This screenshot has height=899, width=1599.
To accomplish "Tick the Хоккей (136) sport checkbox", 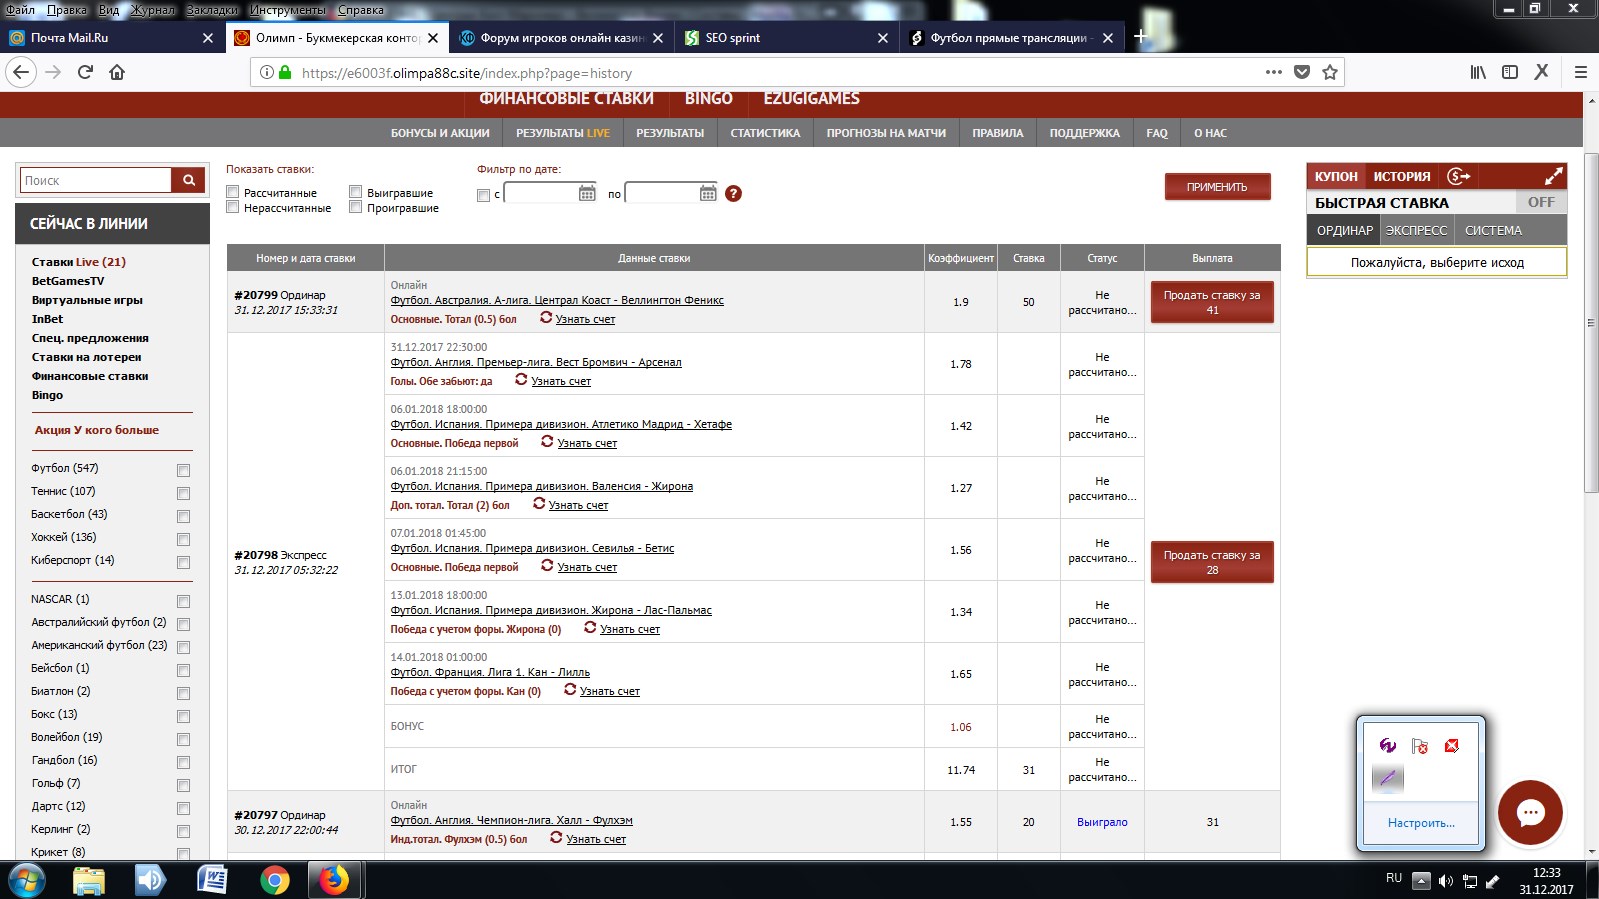I will pos(183,539).
